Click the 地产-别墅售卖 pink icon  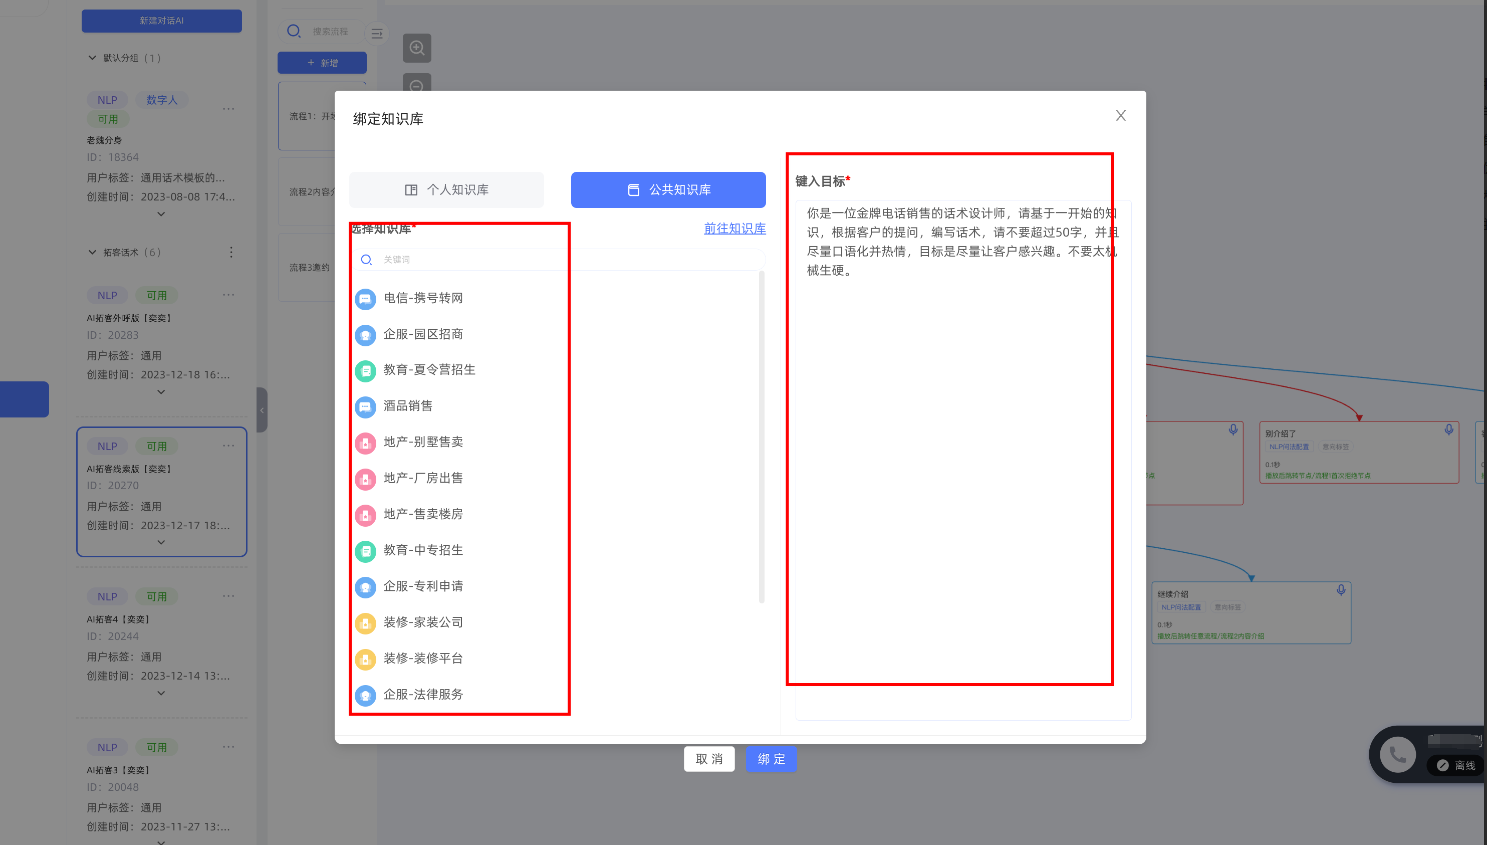tap(366, 442)
